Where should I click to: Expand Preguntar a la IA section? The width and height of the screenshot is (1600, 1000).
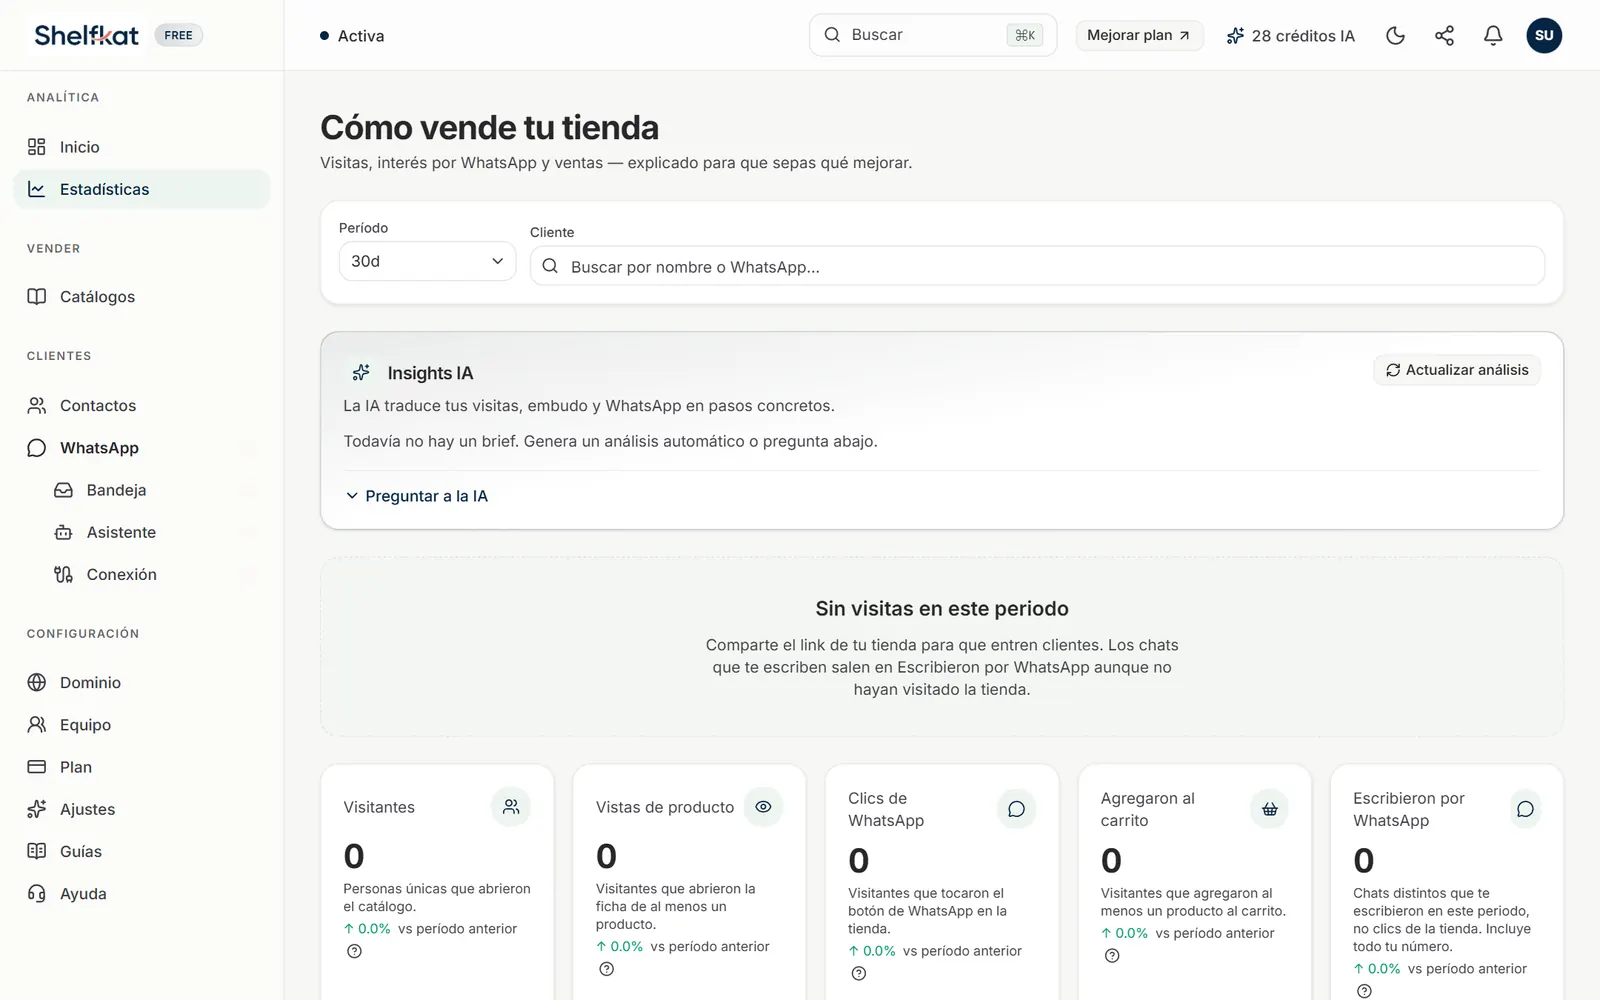click(x=417, y=496)
